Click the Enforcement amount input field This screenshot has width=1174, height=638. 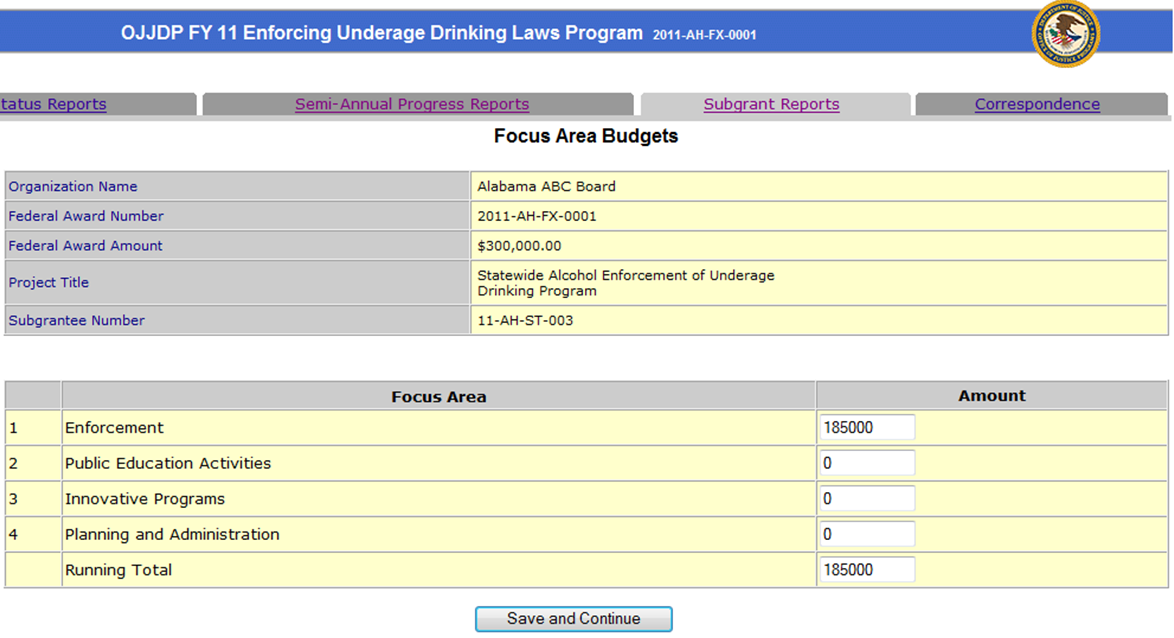[865, 427]
